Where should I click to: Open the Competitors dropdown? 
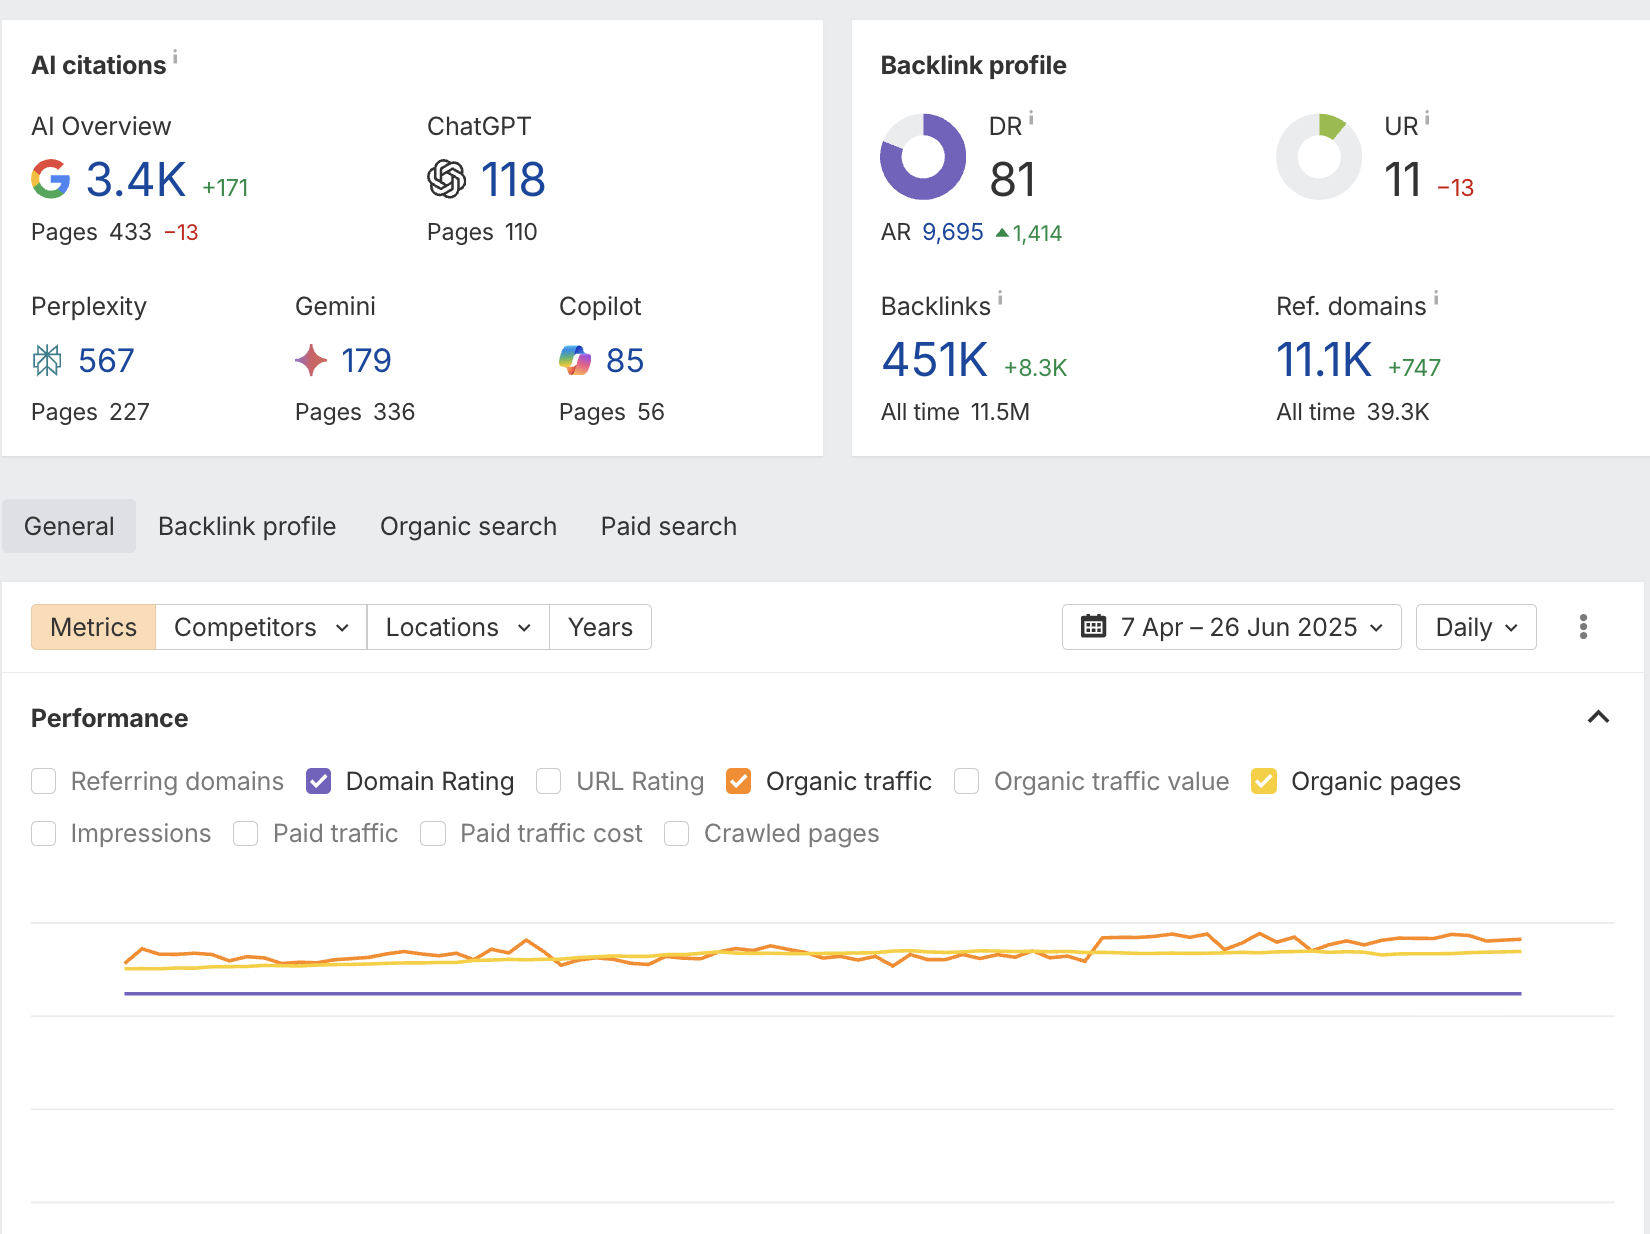260,627
